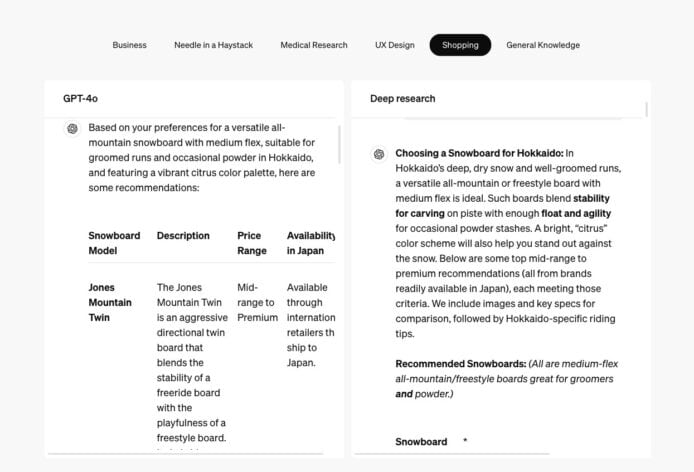694x472 pixels.
Task: Click the active Shopping tab
Action: [460, 45]
